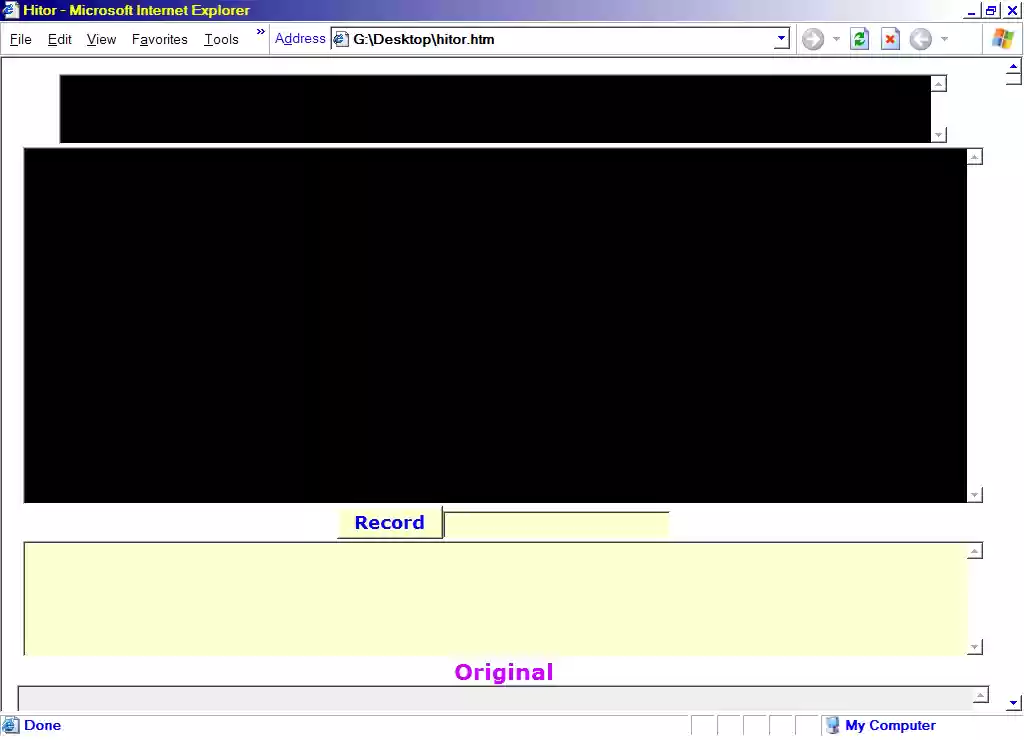Click the Windows logo icon in the toolbar
This screenshot has width=1024, height=740.
click(x=1002, y=39)
